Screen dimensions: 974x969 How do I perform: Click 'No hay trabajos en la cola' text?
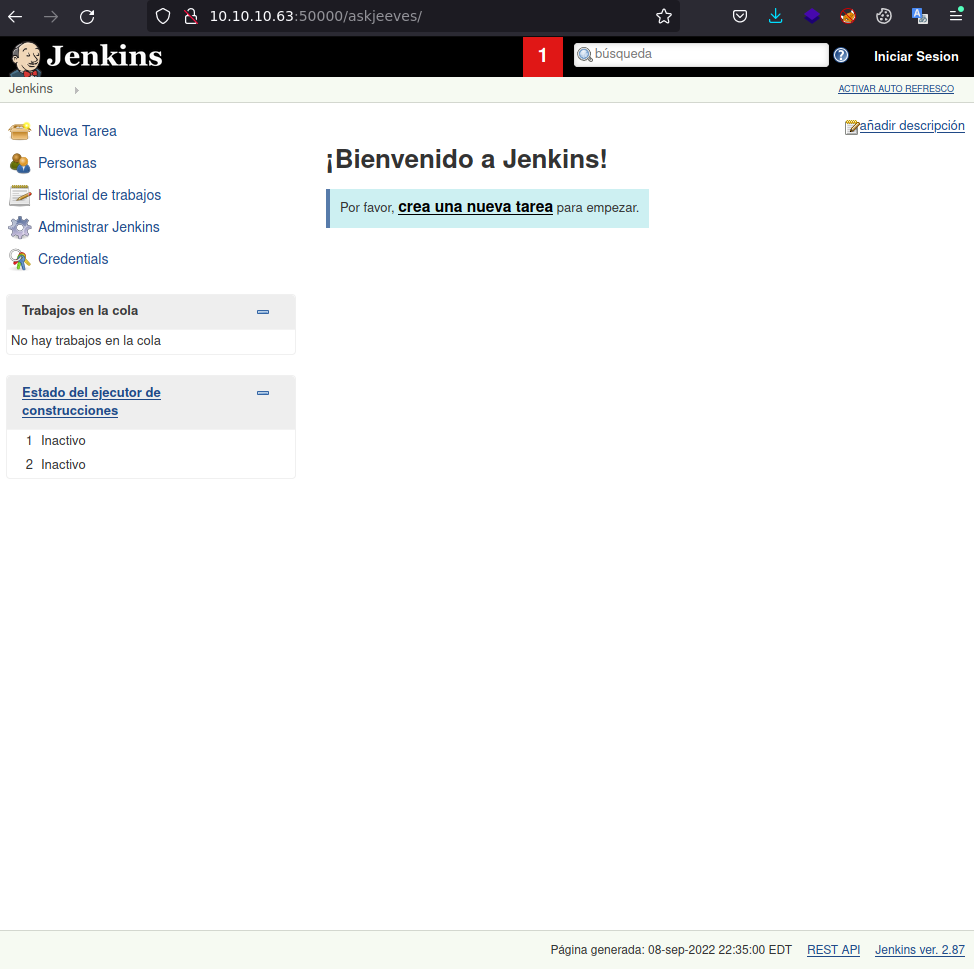(86, 341)
